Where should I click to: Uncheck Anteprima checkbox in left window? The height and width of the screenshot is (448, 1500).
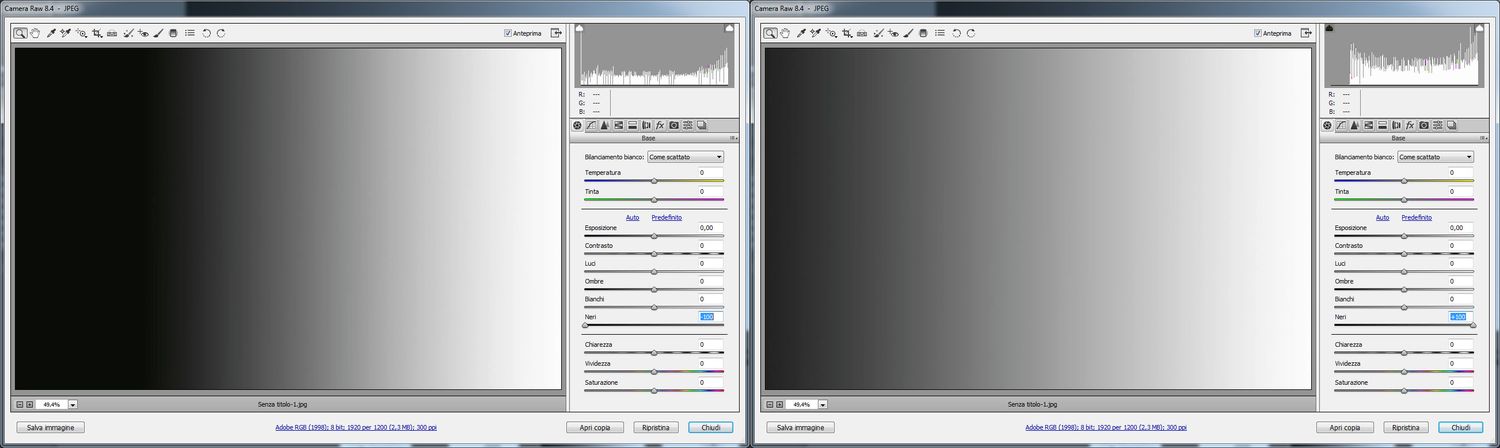click(x=508, y=33)
